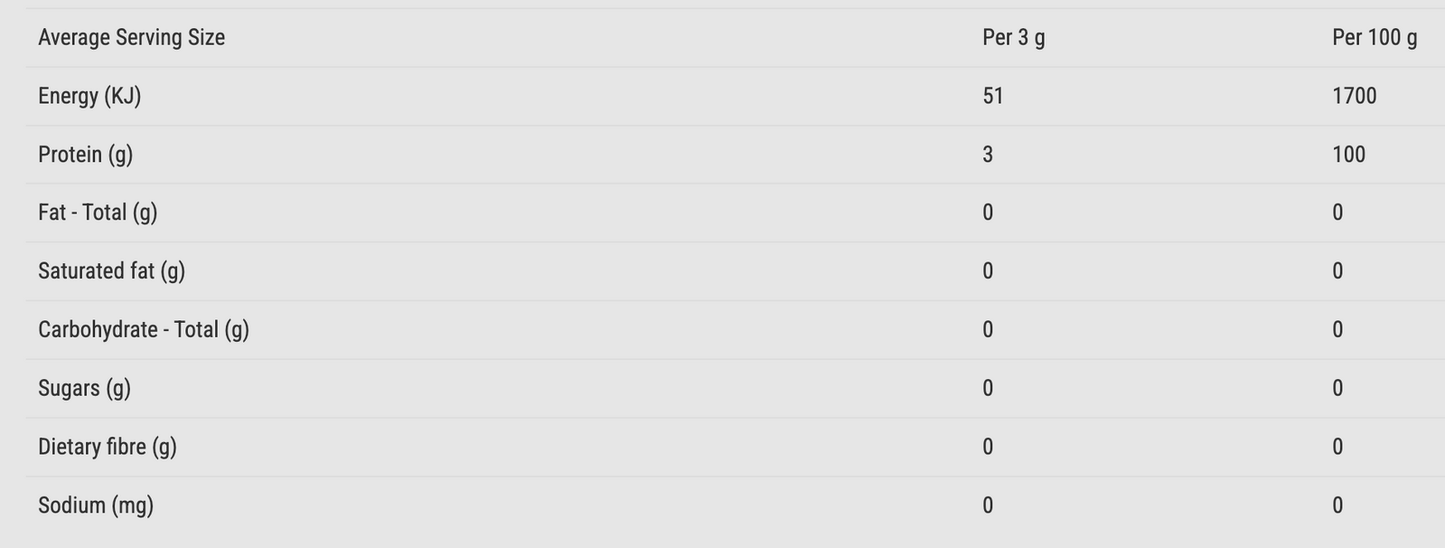Select the Per 3 g column header
This screenshot has height=548, width=1445.
1013,38
